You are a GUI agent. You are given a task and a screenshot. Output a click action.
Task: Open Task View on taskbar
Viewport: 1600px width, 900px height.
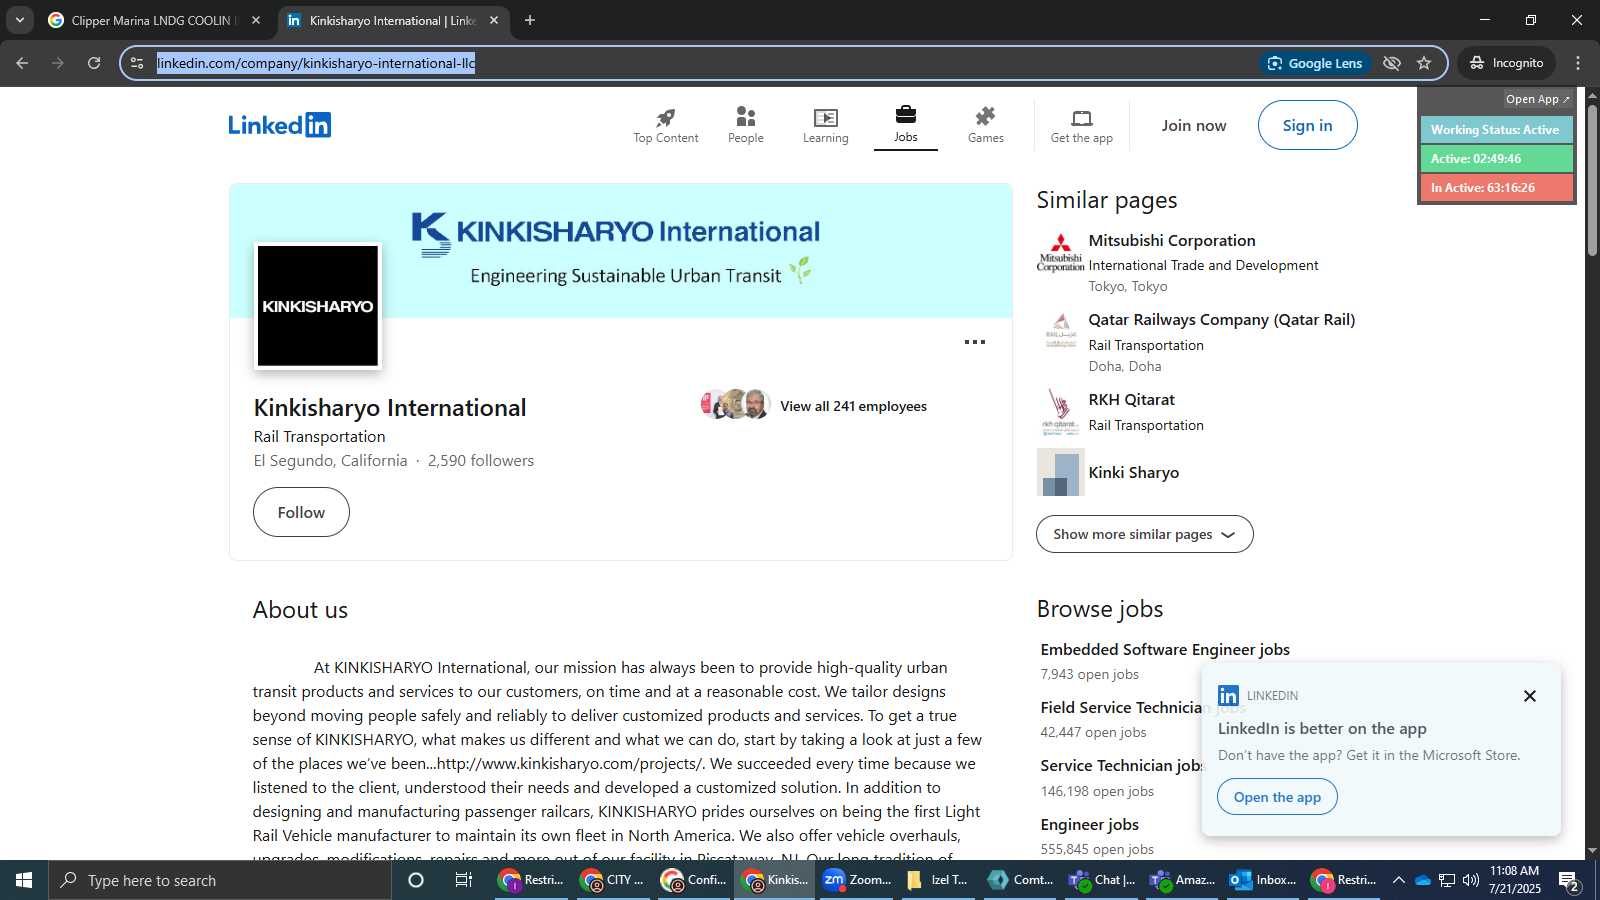click(x=464, y=880)
